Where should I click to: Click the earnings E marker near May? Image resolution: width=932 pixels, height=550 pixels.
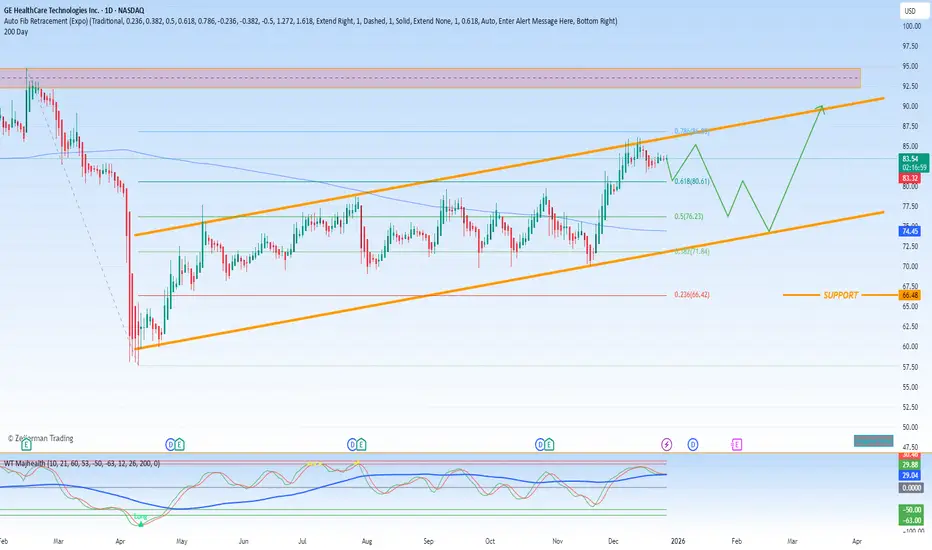(180, 444)
